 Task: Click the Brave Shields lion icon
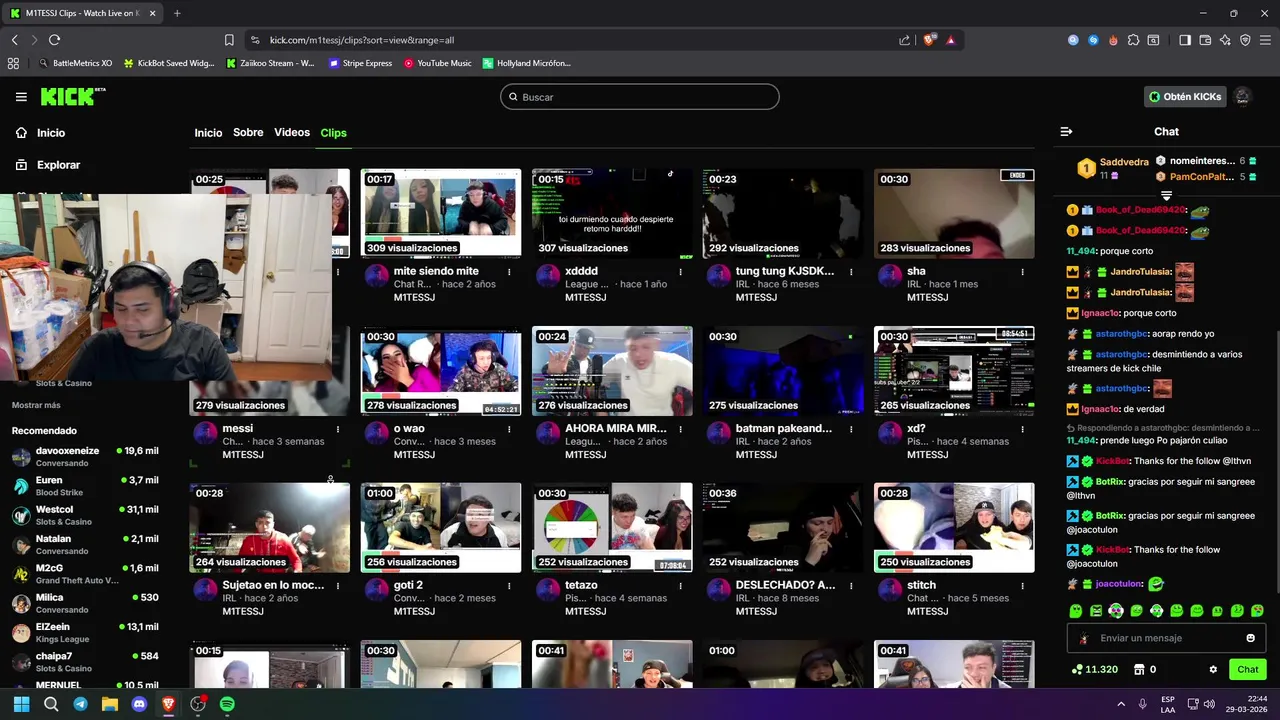click(930, 40)
